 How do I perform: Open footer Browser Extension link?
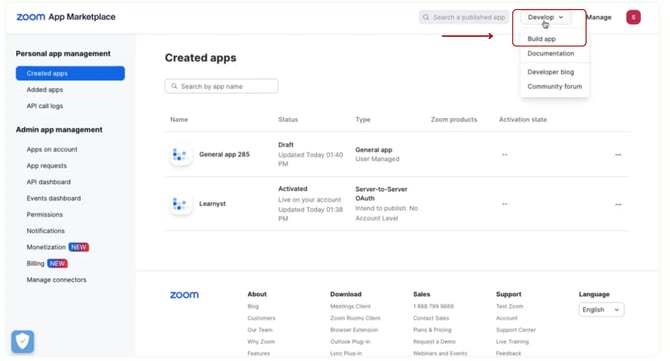(354, 330)
